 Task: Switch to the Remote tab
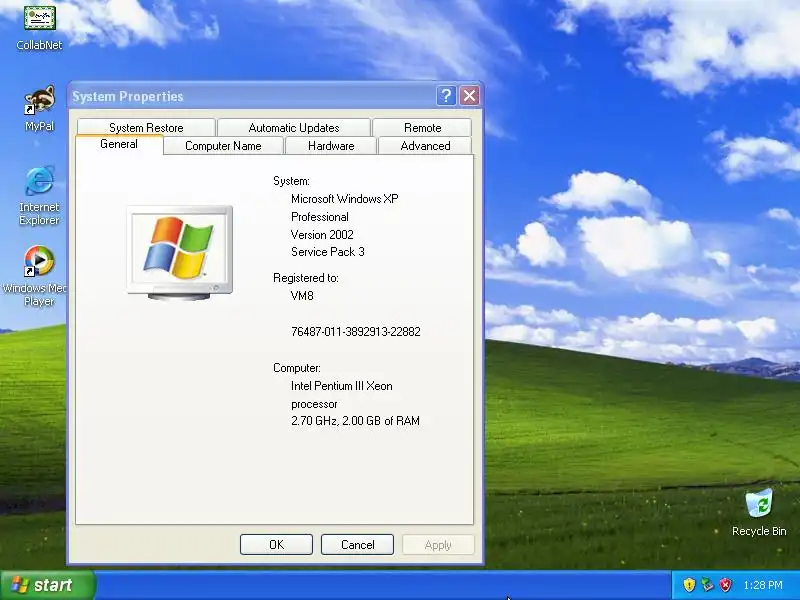422,127
